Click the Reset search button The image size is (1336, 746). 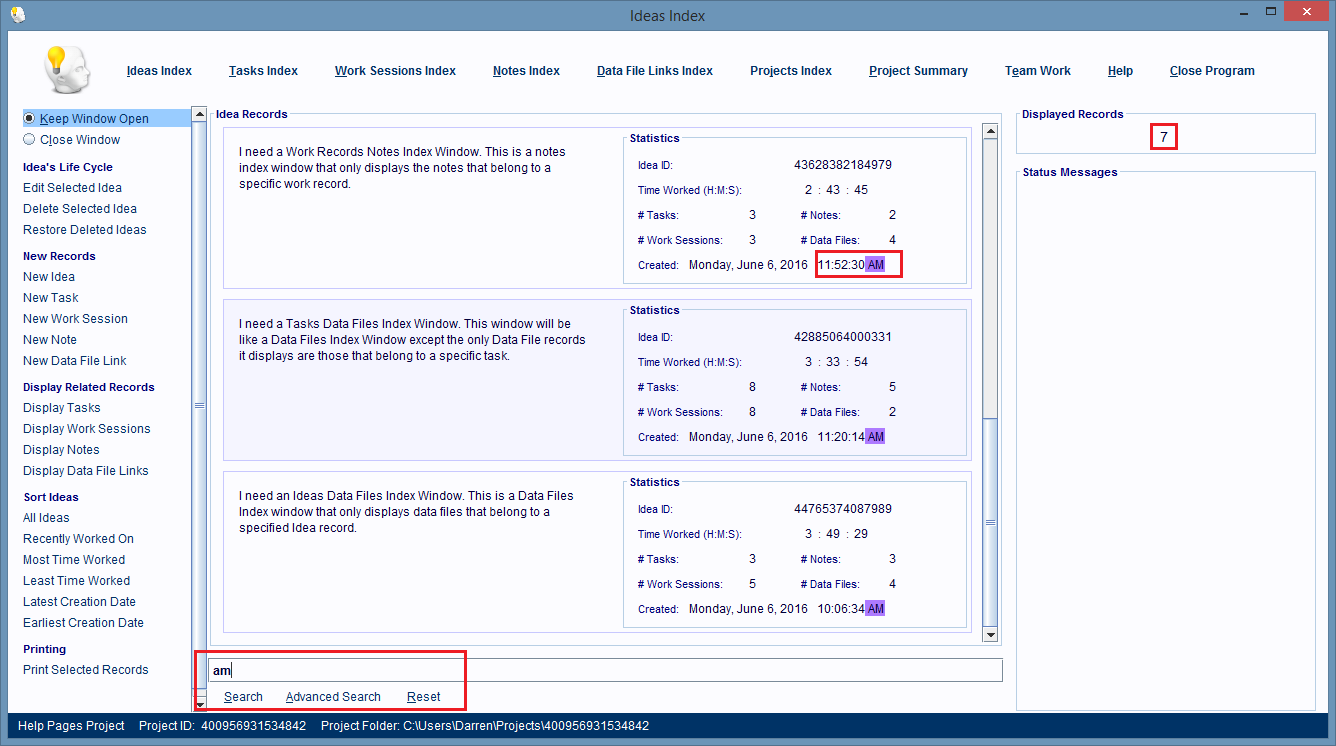point(424,697)
